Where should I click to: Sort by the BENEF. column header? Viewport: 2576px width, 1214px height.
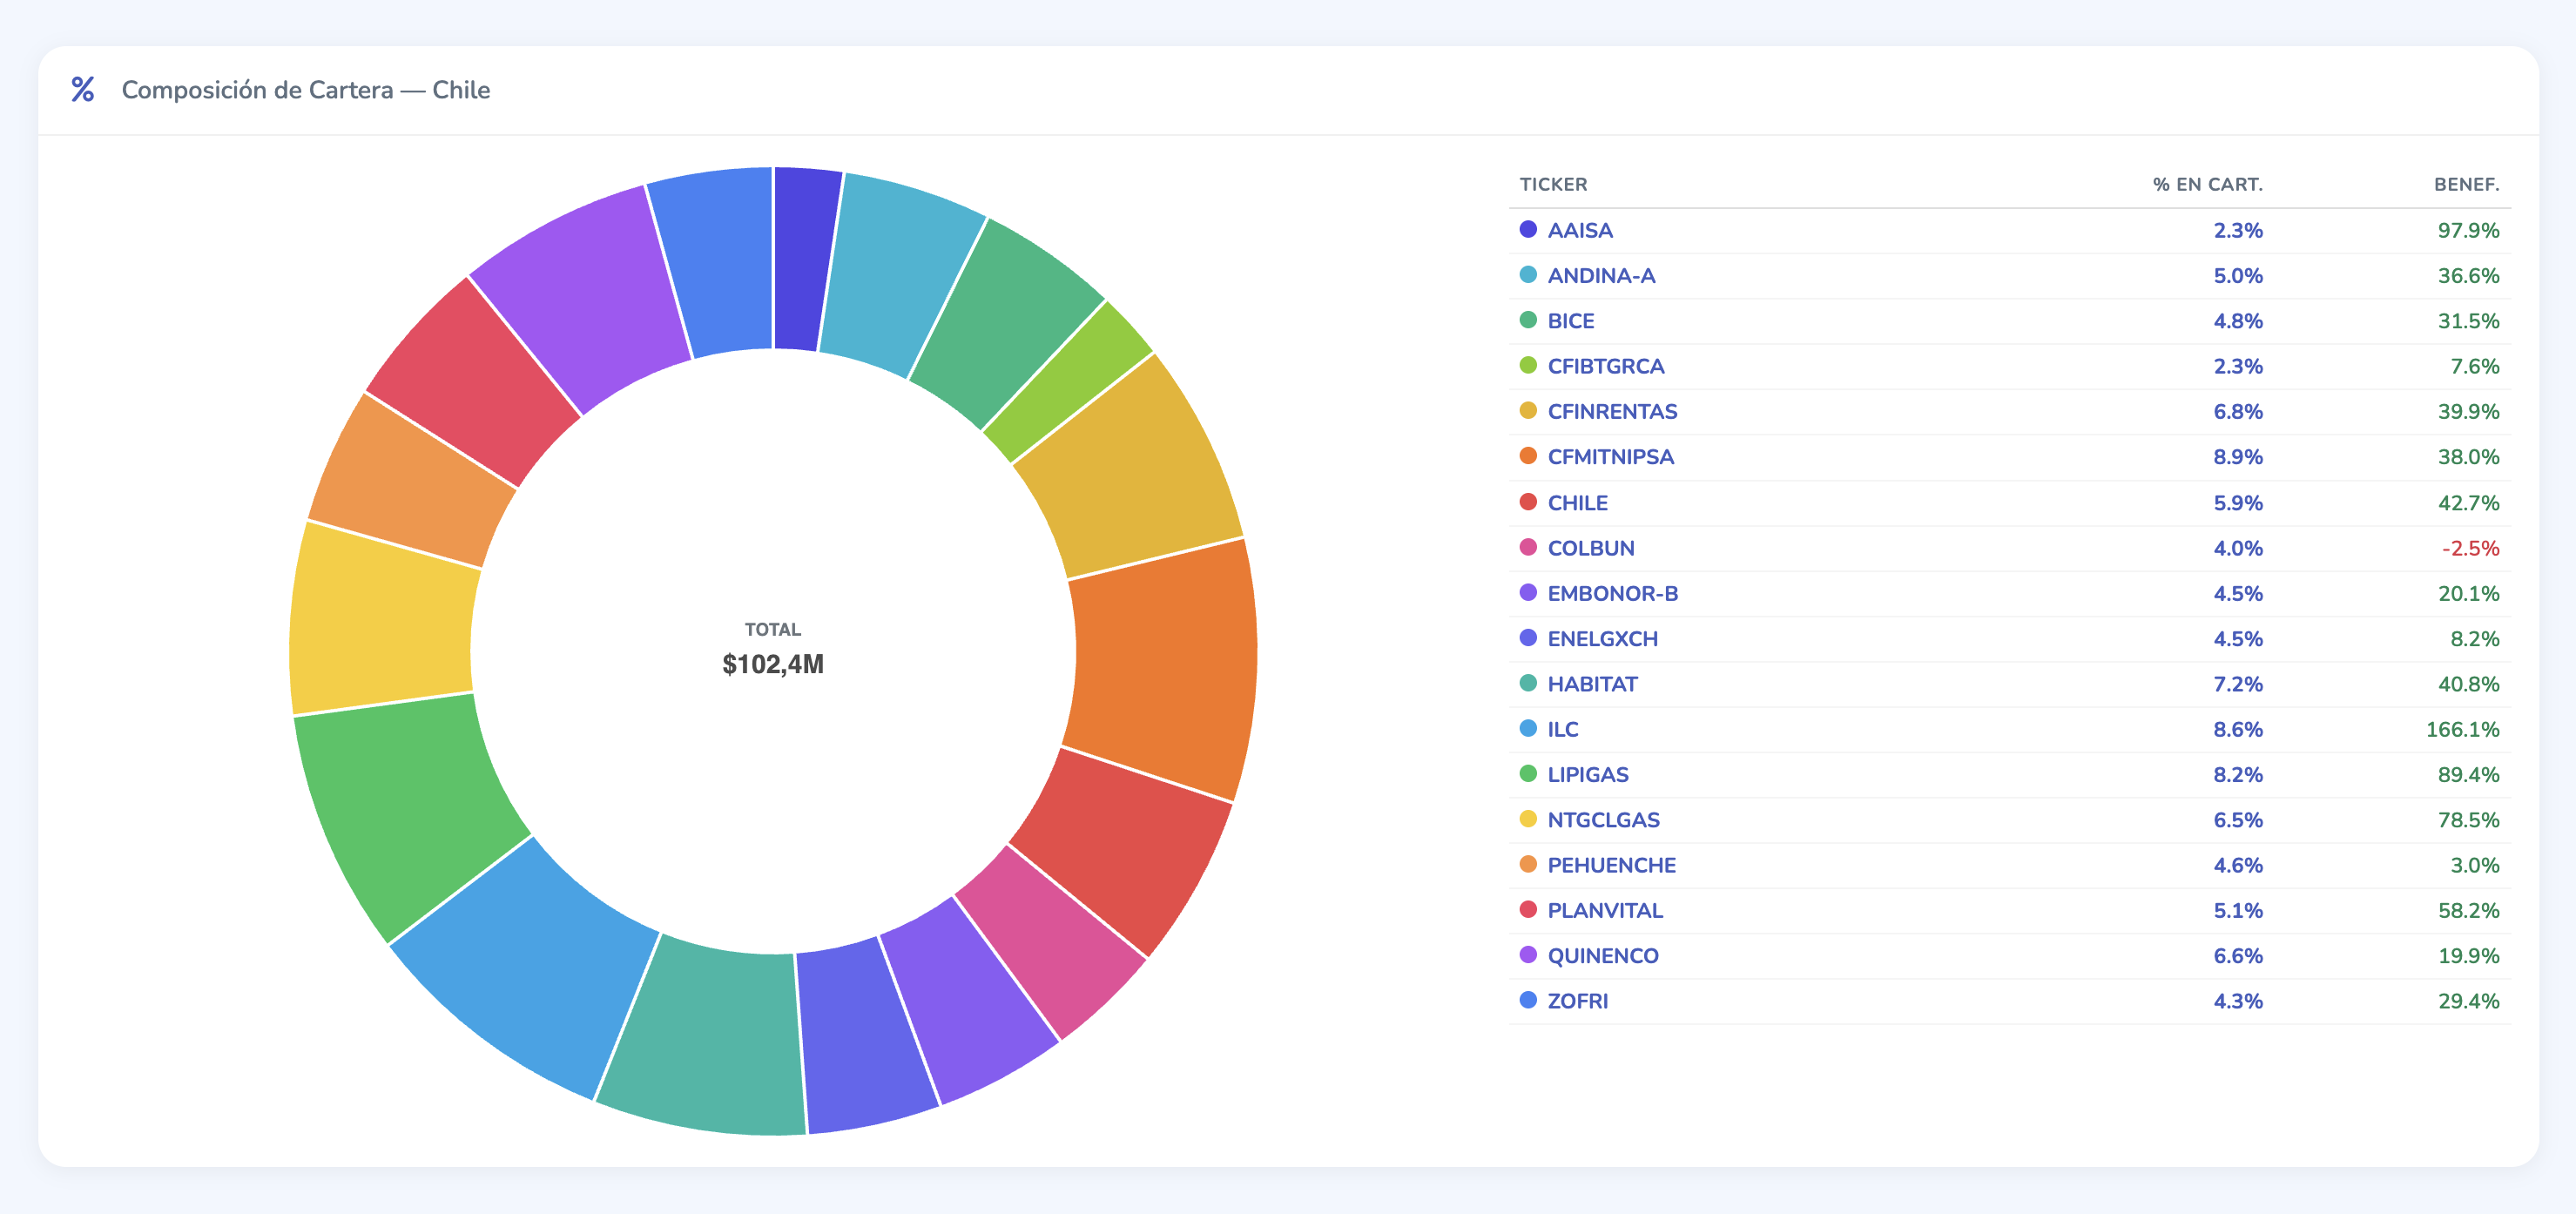[x=2465, y=184]
